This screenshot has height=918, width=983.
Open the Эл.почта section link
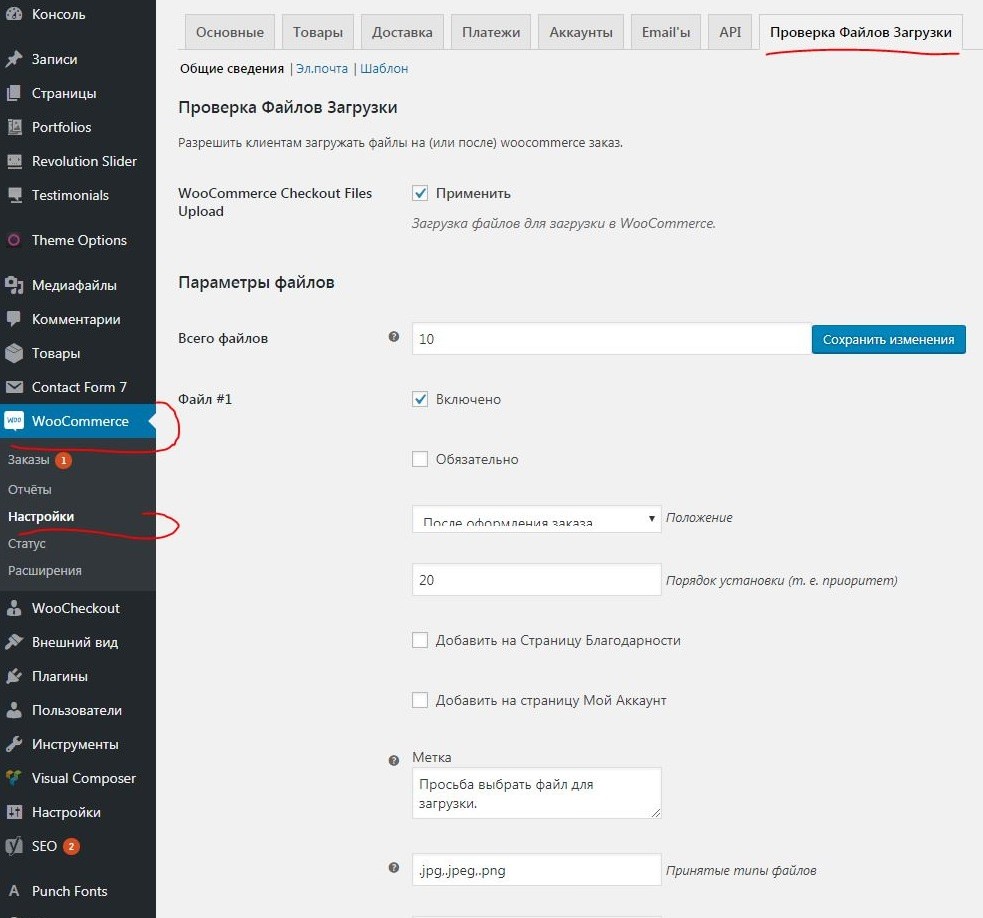click(x=322, y=68)
